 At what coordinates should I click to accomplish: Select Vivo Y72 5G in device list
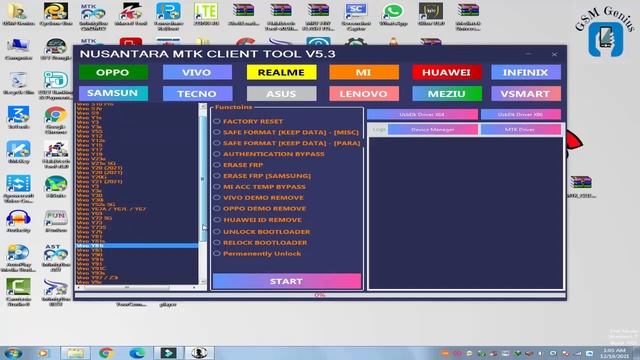tap(94, 218)
